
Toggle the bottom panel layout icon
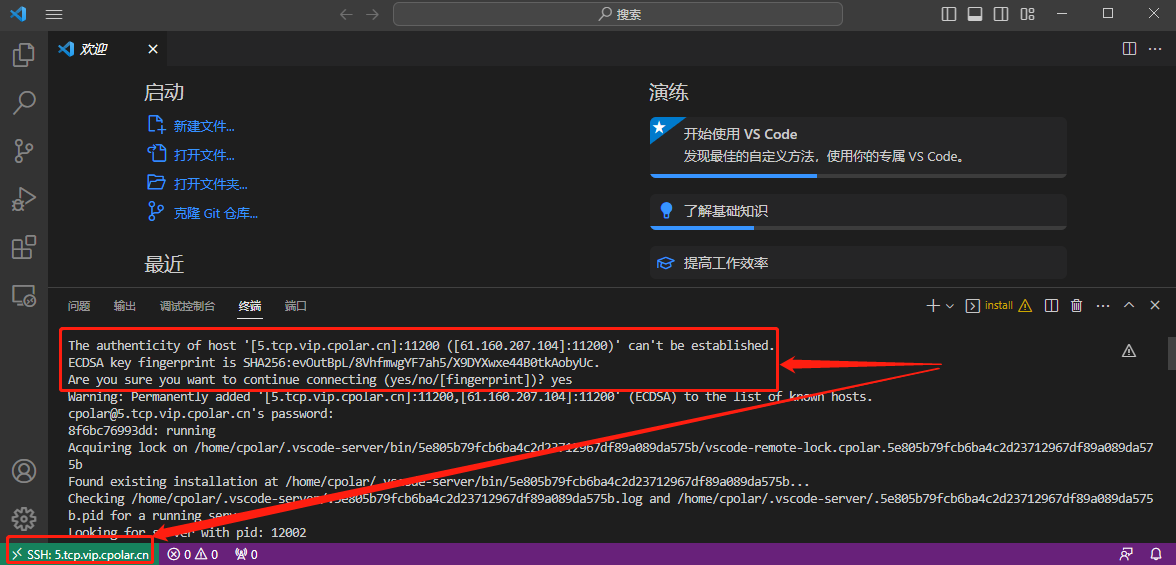click(x=975, y=14)
